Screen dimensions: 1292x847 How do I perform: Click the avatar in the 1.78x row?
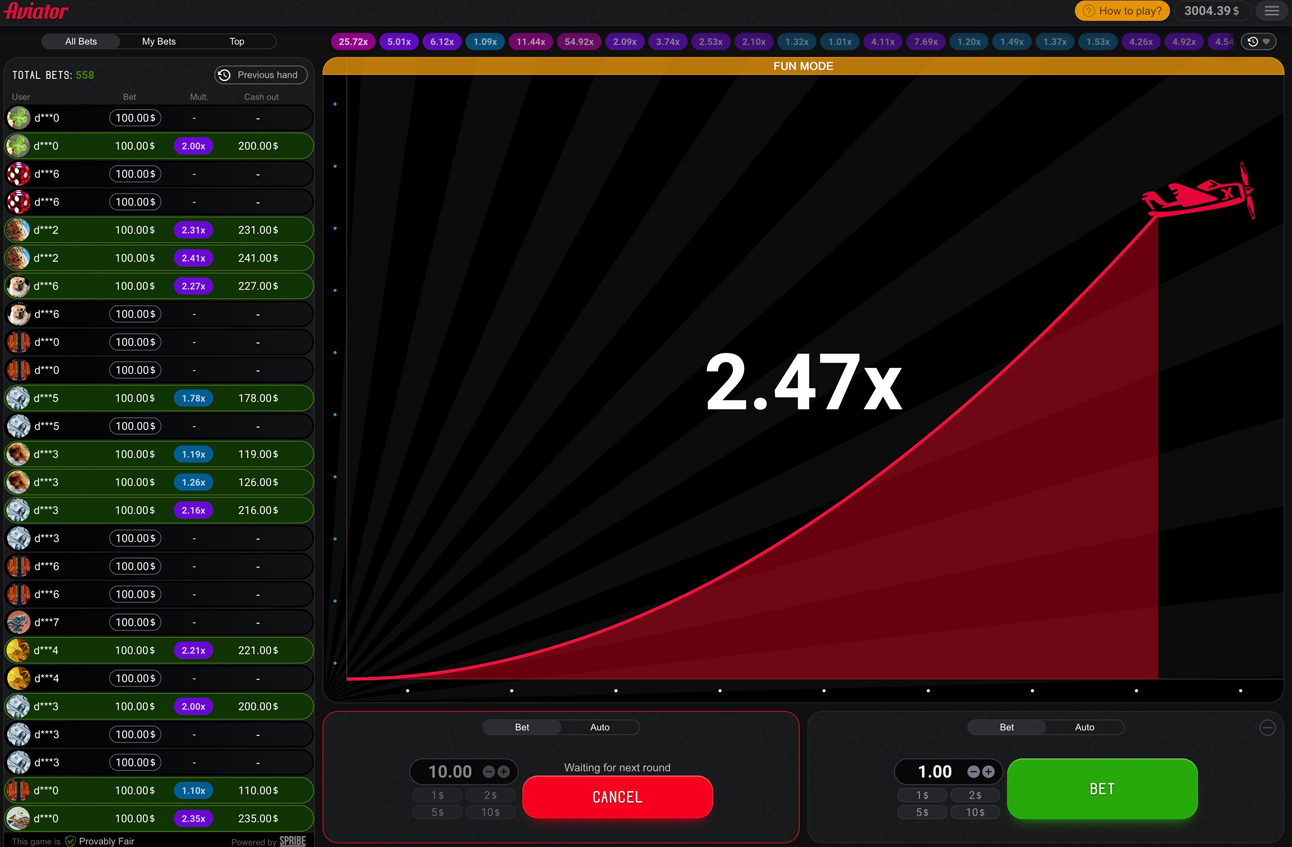(x=18, y=398)
